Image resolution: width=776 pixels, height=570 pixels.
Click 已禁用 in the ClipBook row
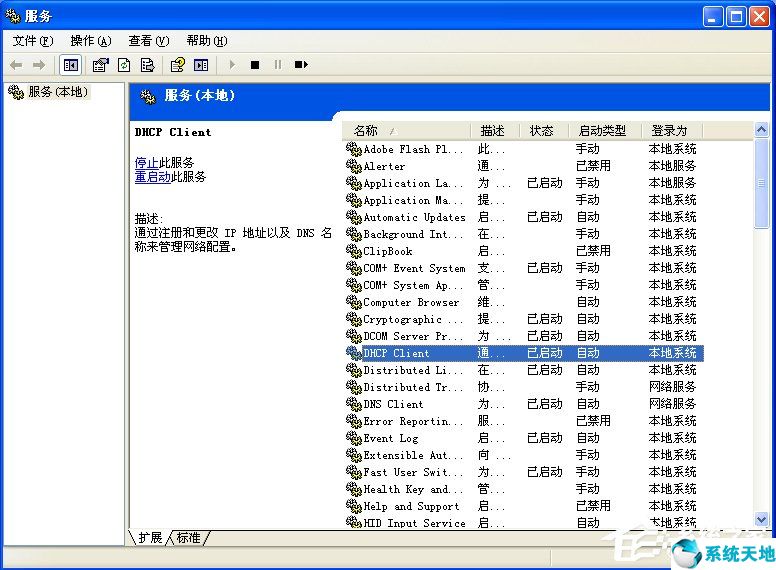(x=593, y=251)
